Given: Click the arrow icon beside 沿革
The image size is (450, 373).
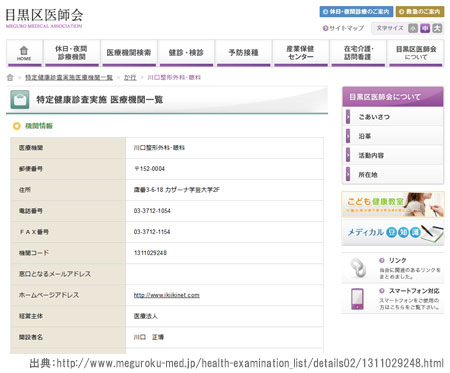Looking at the screenshot, I should (x=348, y=136).
